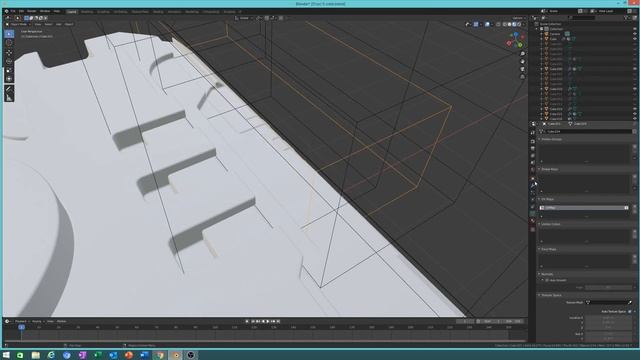Select the UVMap list entry
Viewport: 640px width, 360px height.
coord(584,208)
